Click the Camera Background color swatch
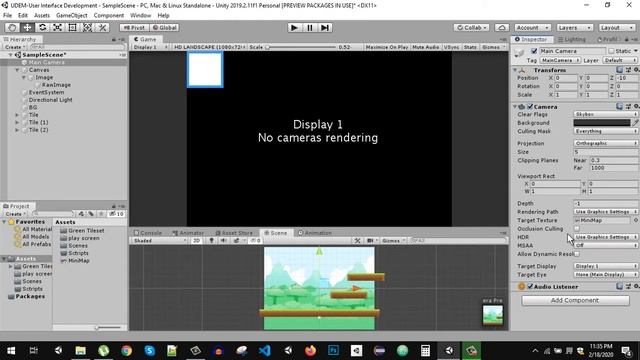The height and width of the screenshot is (360, 640). [x=602, y=122]
